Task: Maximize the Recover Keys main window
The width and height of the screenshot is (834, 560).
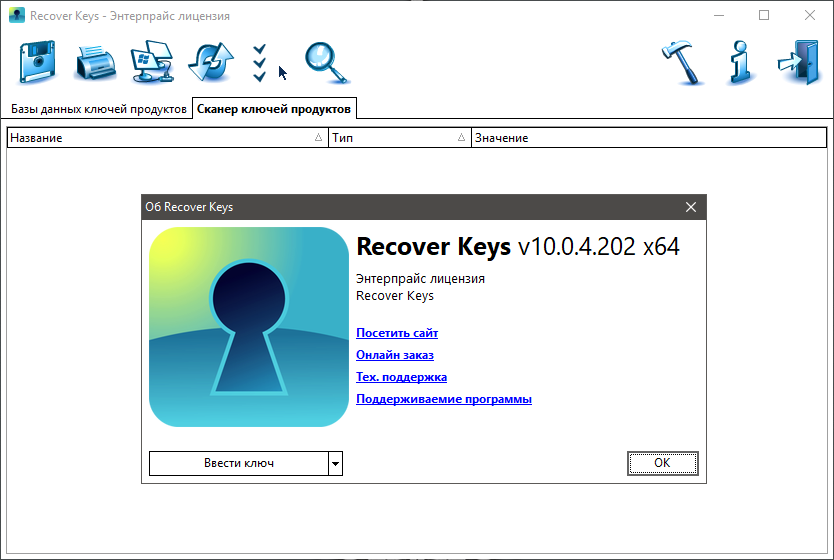Action: pos(764,15)
